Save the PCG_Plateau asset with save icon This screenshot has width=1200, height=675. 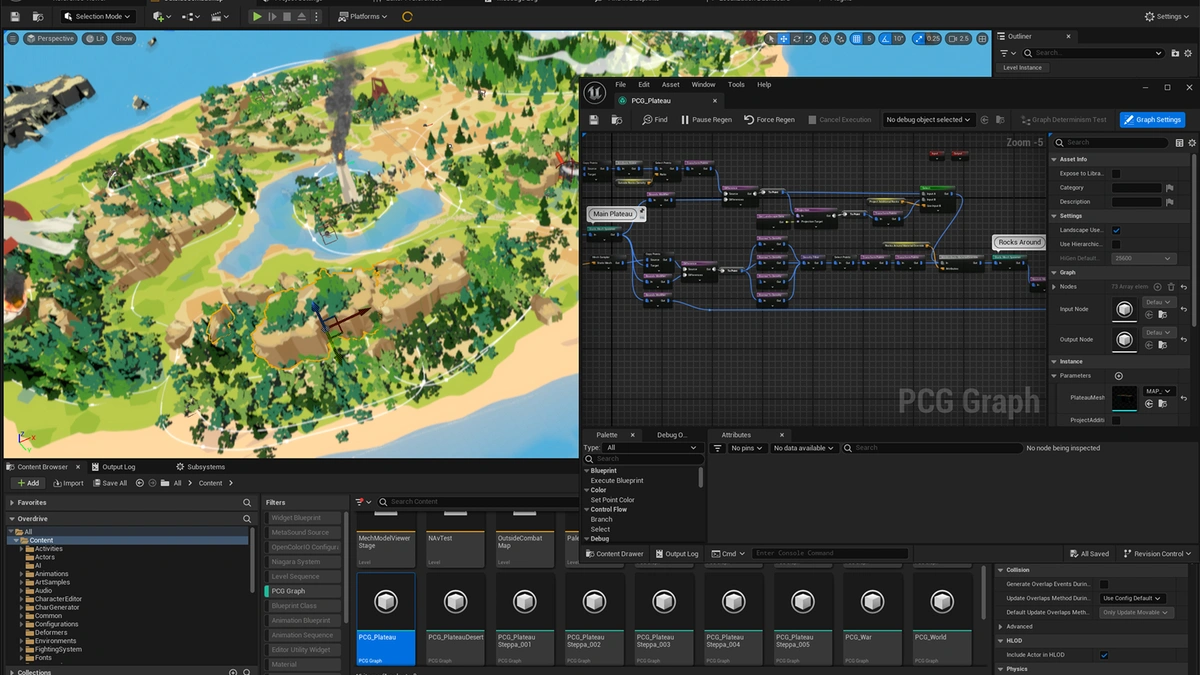594,120
